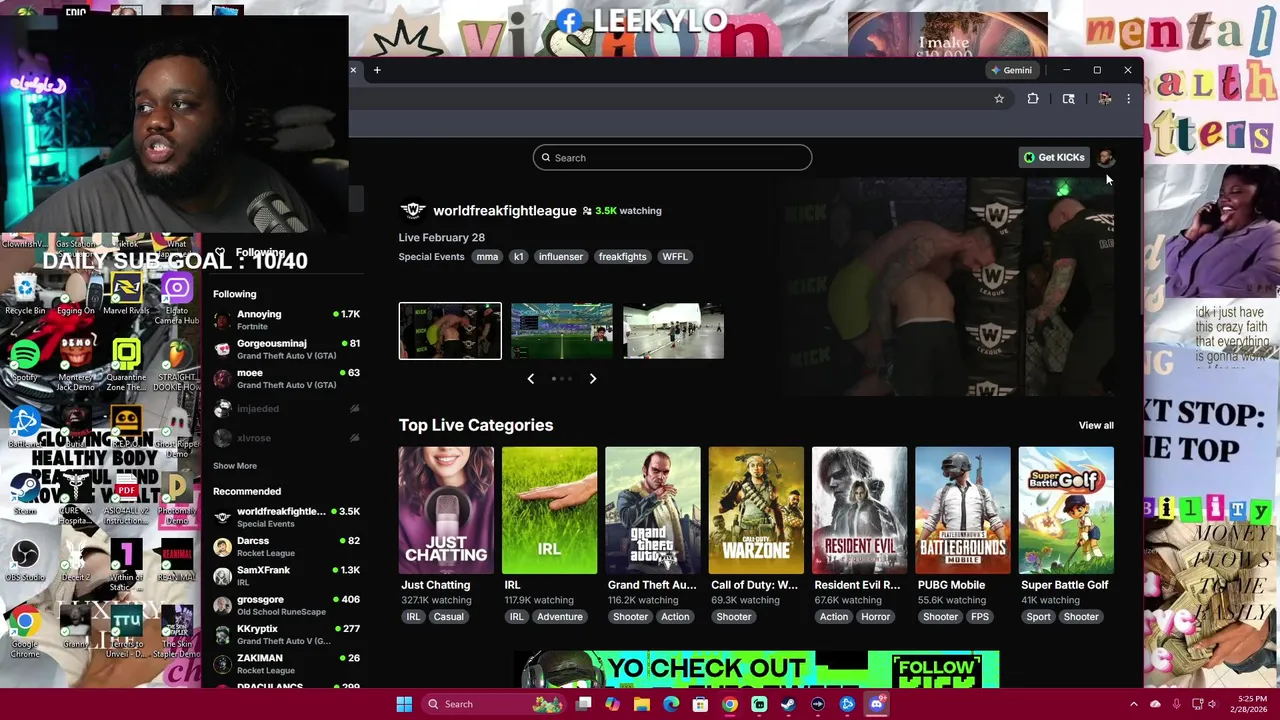Viewport: 1280px width, 720px height.
Task: Select the freakfights tag
Action: point(622,257)
